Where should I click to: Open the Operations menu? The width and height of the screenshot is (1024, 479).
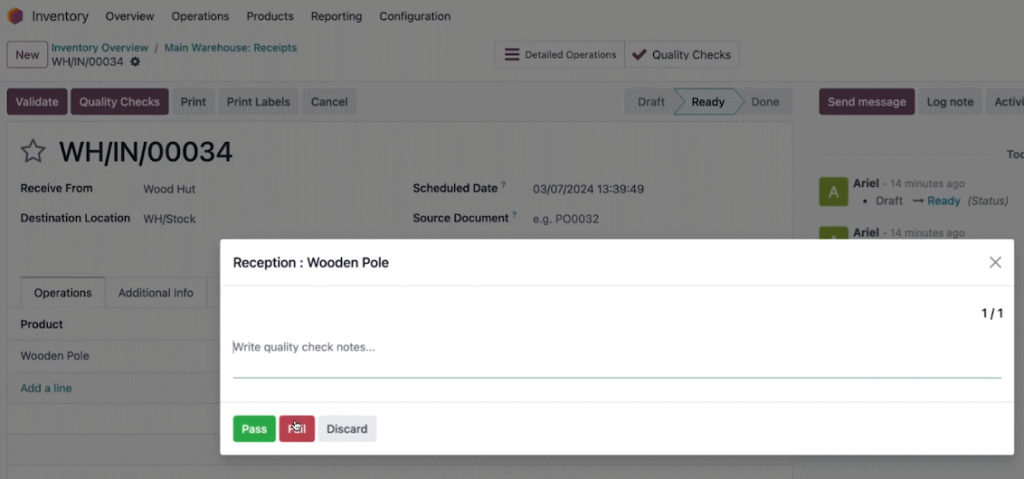coord(200,16)
